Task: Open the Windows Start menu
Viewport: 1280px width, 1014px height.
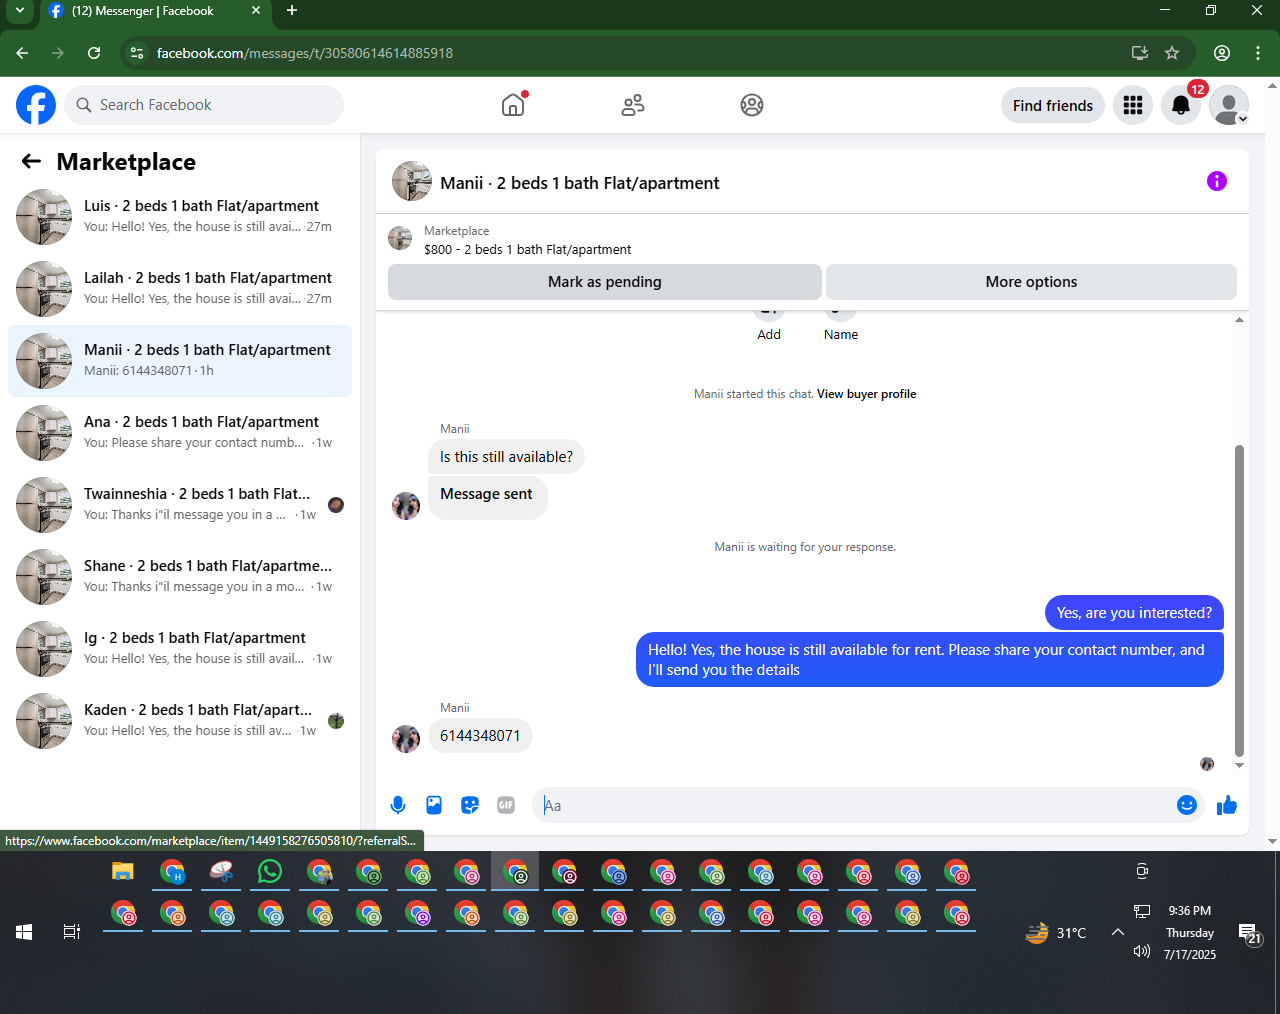Action: pyautogui.click(x=24, y=932)
